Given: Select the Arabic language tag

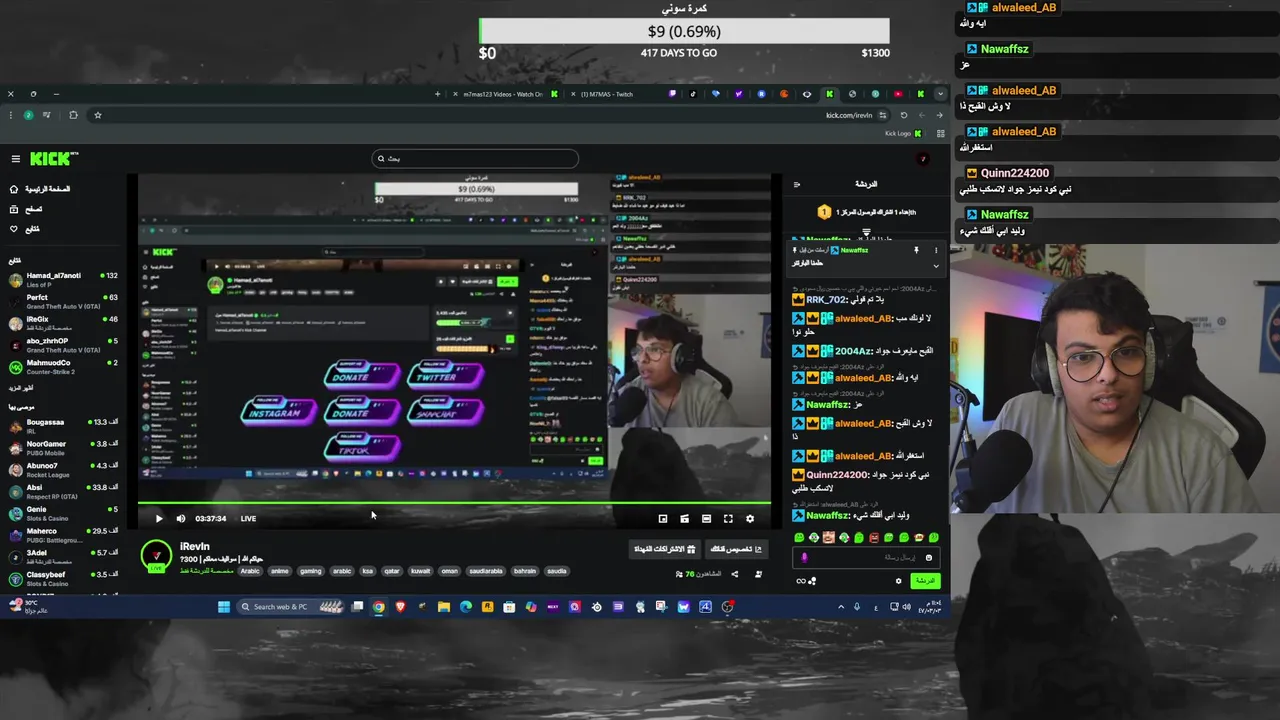Looking at the screenshot, I should coord(250,571).
